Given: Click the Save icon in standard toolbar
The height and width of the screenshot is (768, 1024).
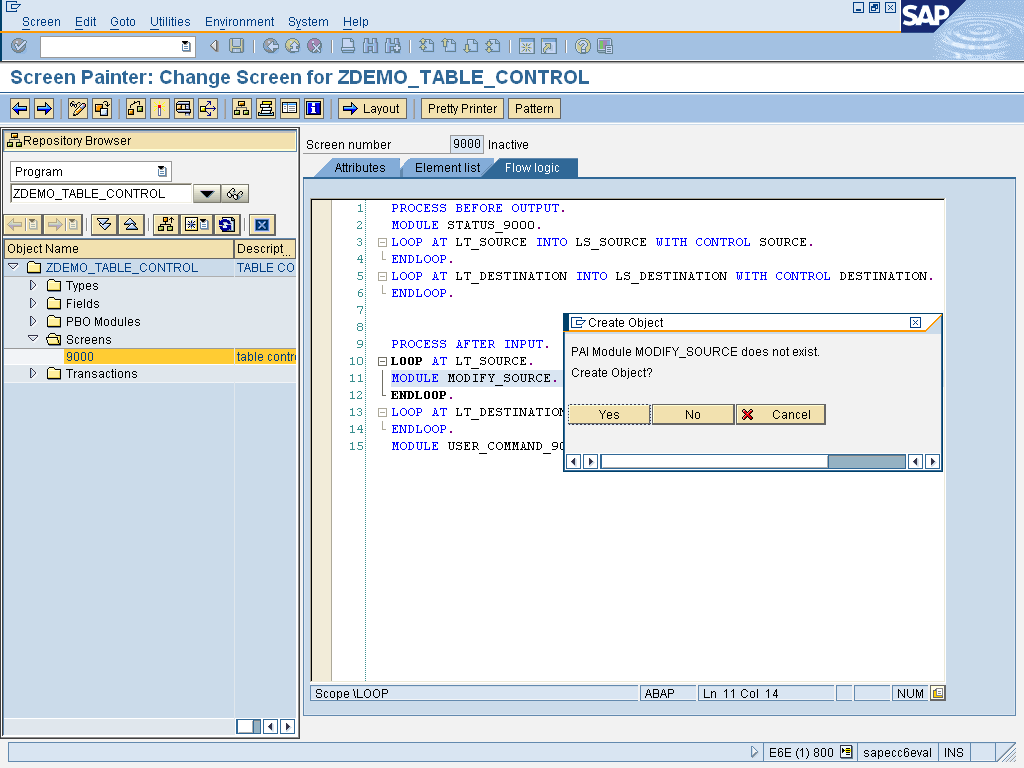Looking at the screenshot, I should click(x=236, y=46).
